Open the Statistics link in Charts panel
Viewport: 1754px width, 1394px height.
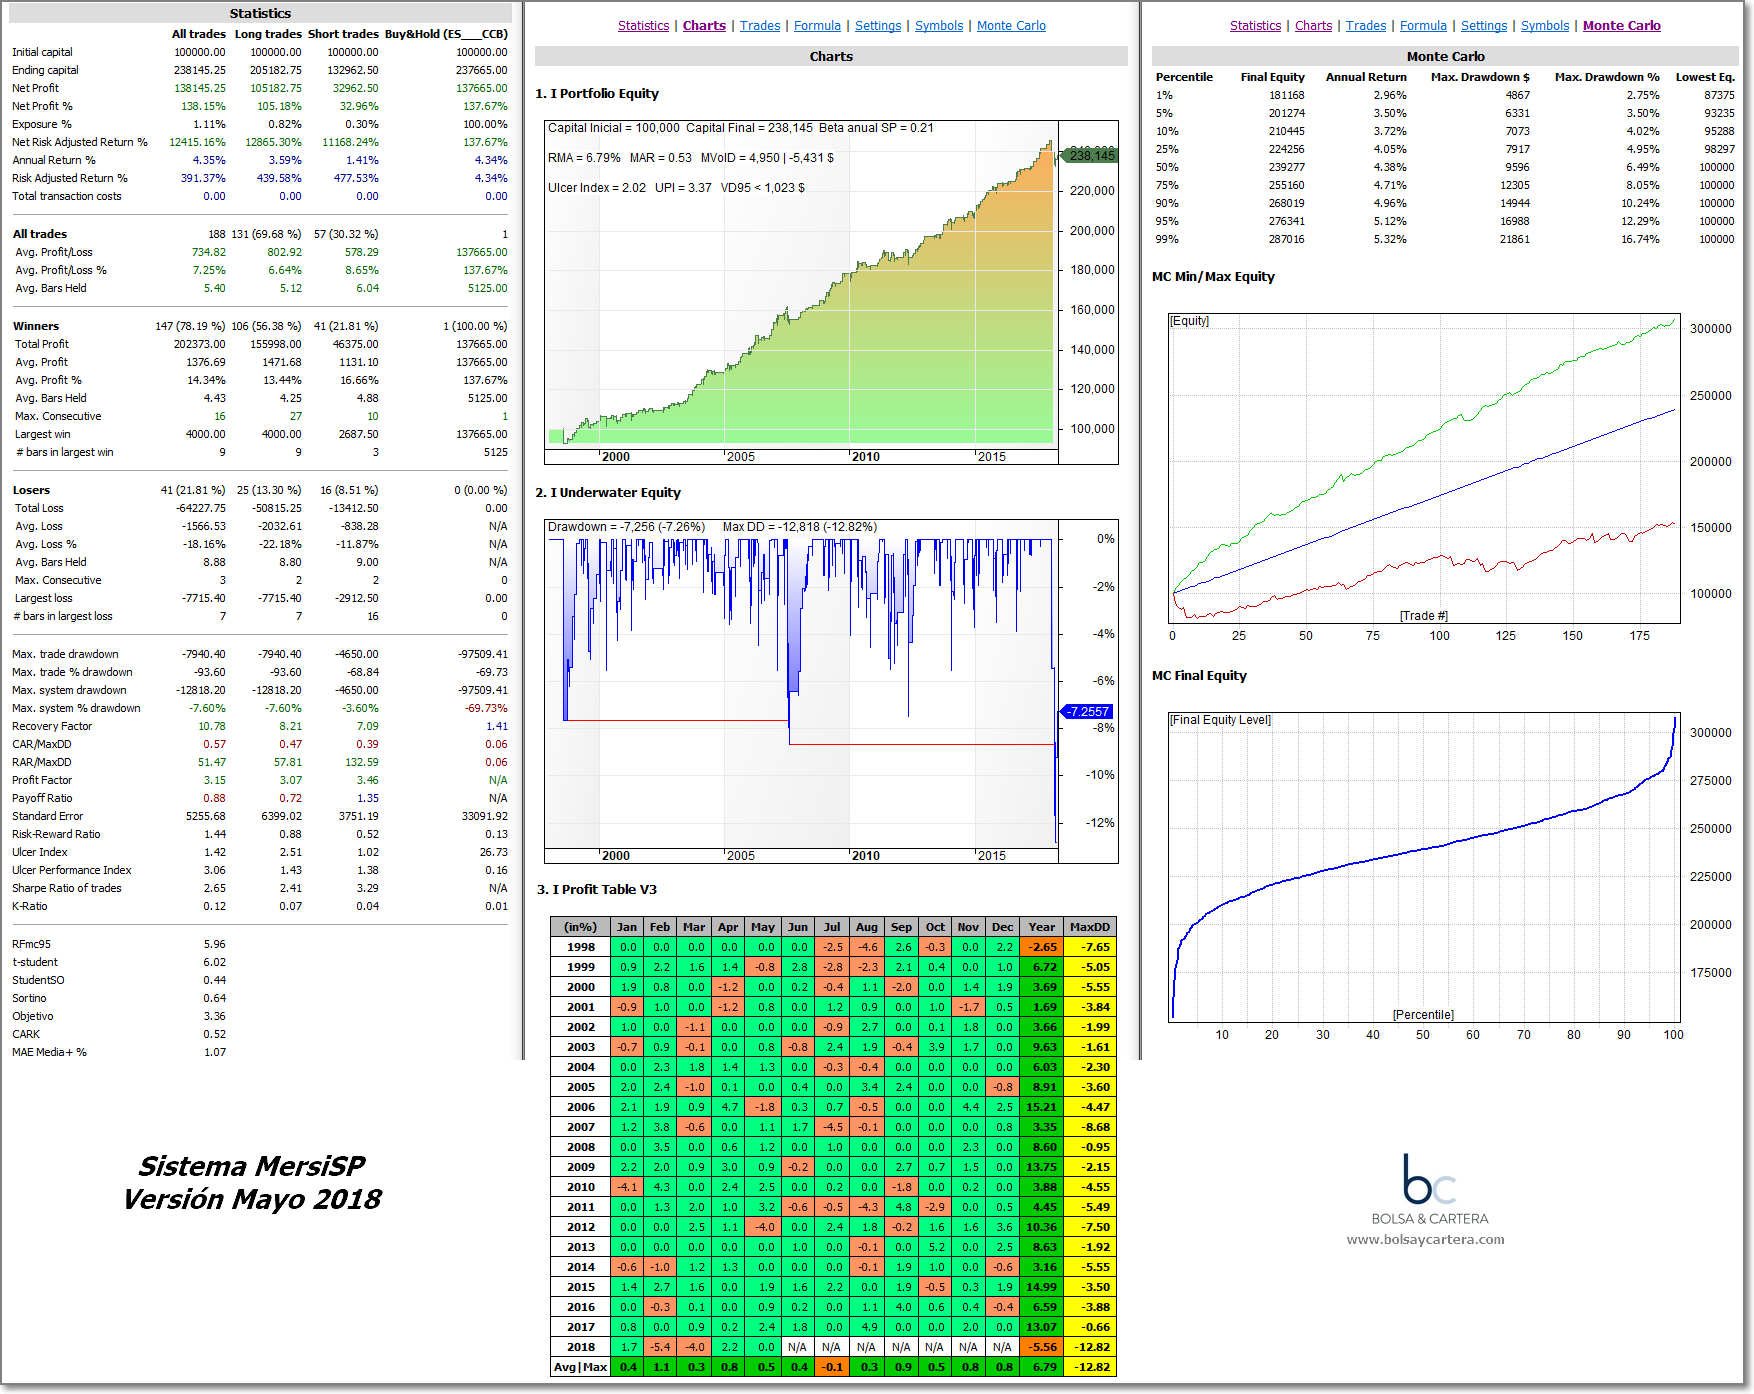643,26
